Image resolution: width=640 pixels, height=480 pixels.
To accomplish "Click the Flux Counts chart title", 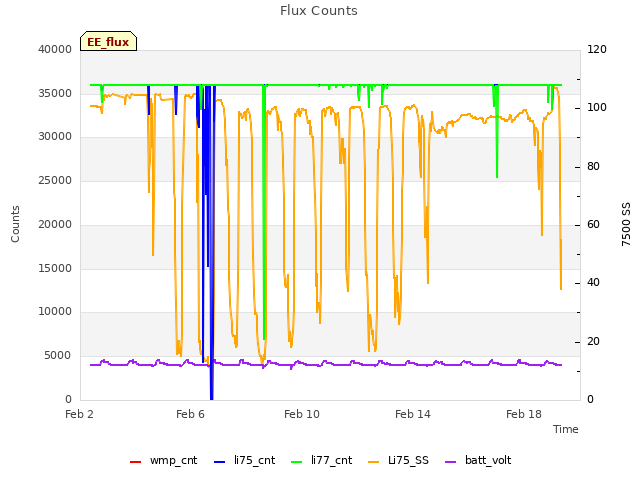I will (319, 11).
